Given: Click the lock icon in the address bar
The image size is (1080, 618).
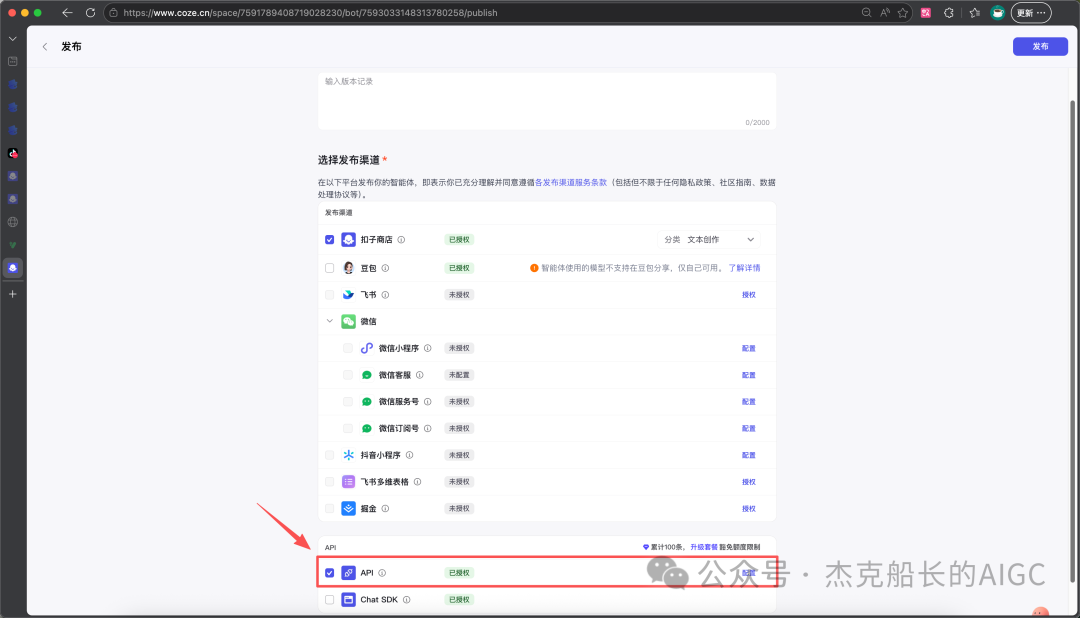Looking at the screenshot, I should tap(114, 12).
